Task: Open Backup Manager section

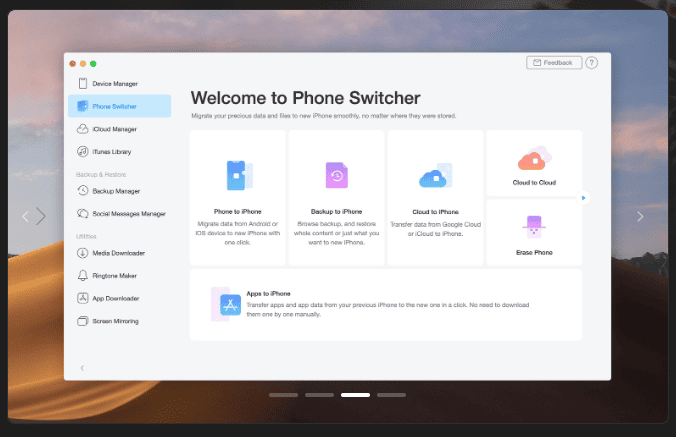Action: click(x=119, y=191)
